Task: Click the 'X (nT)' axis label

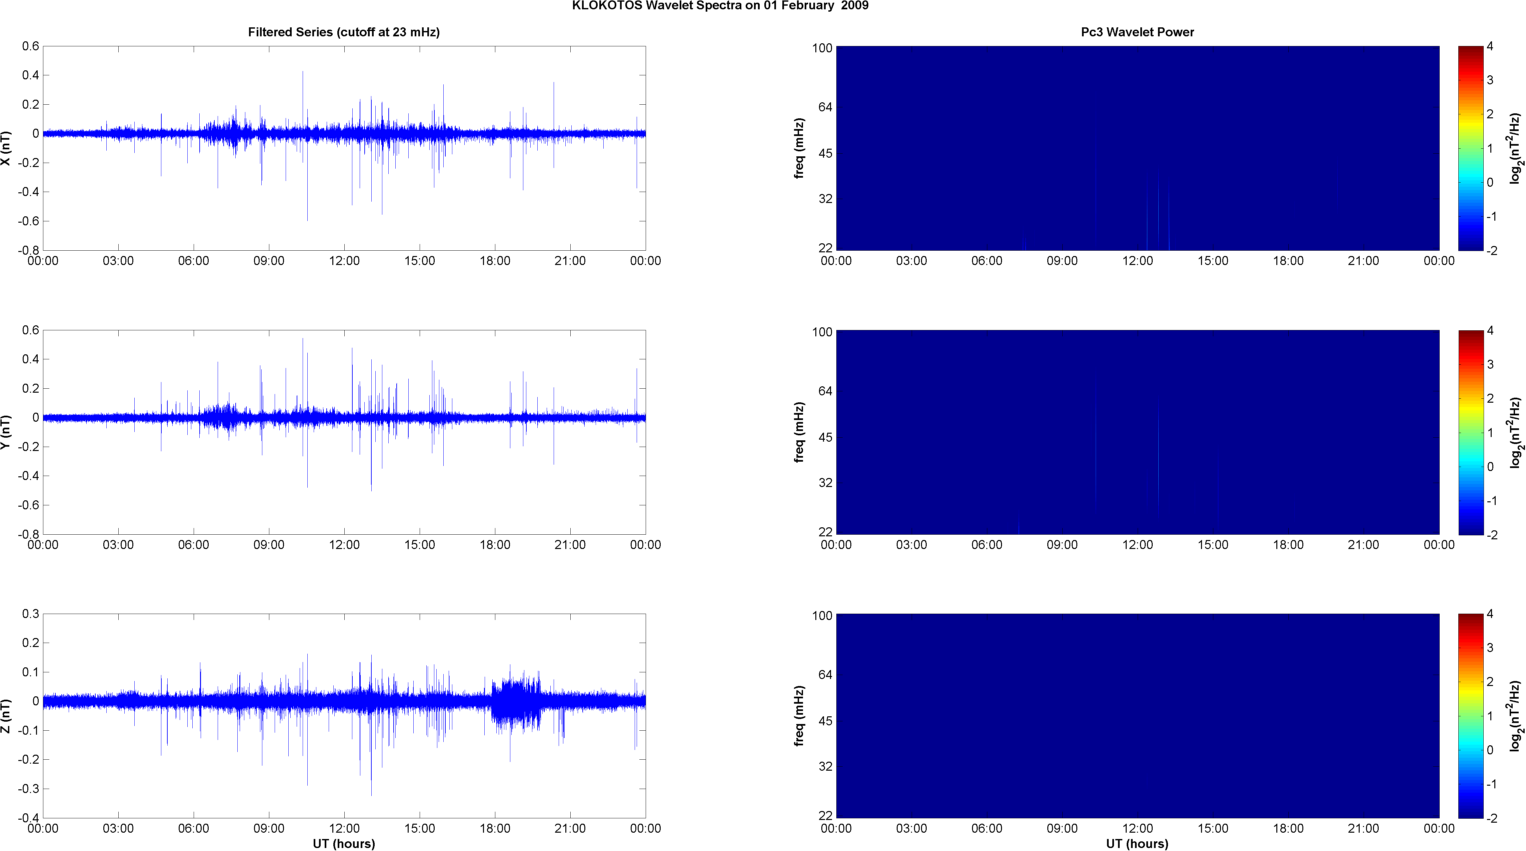Action: point(7,148)
